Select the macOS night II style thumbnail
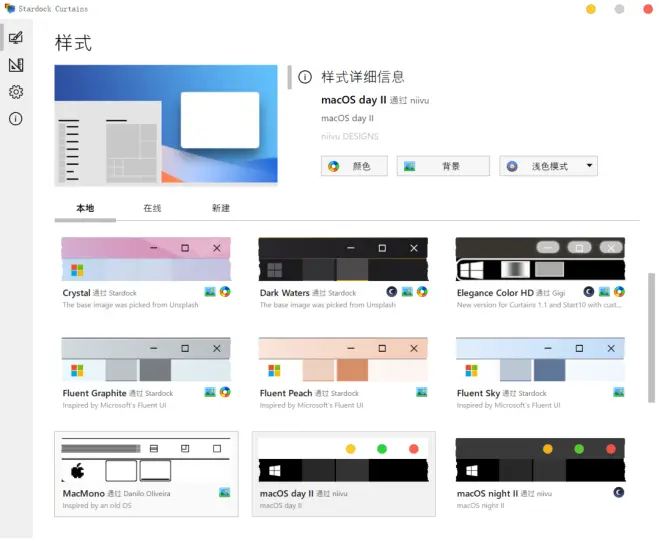The height and width of the screenshot is (542, 660). (540, 460)
